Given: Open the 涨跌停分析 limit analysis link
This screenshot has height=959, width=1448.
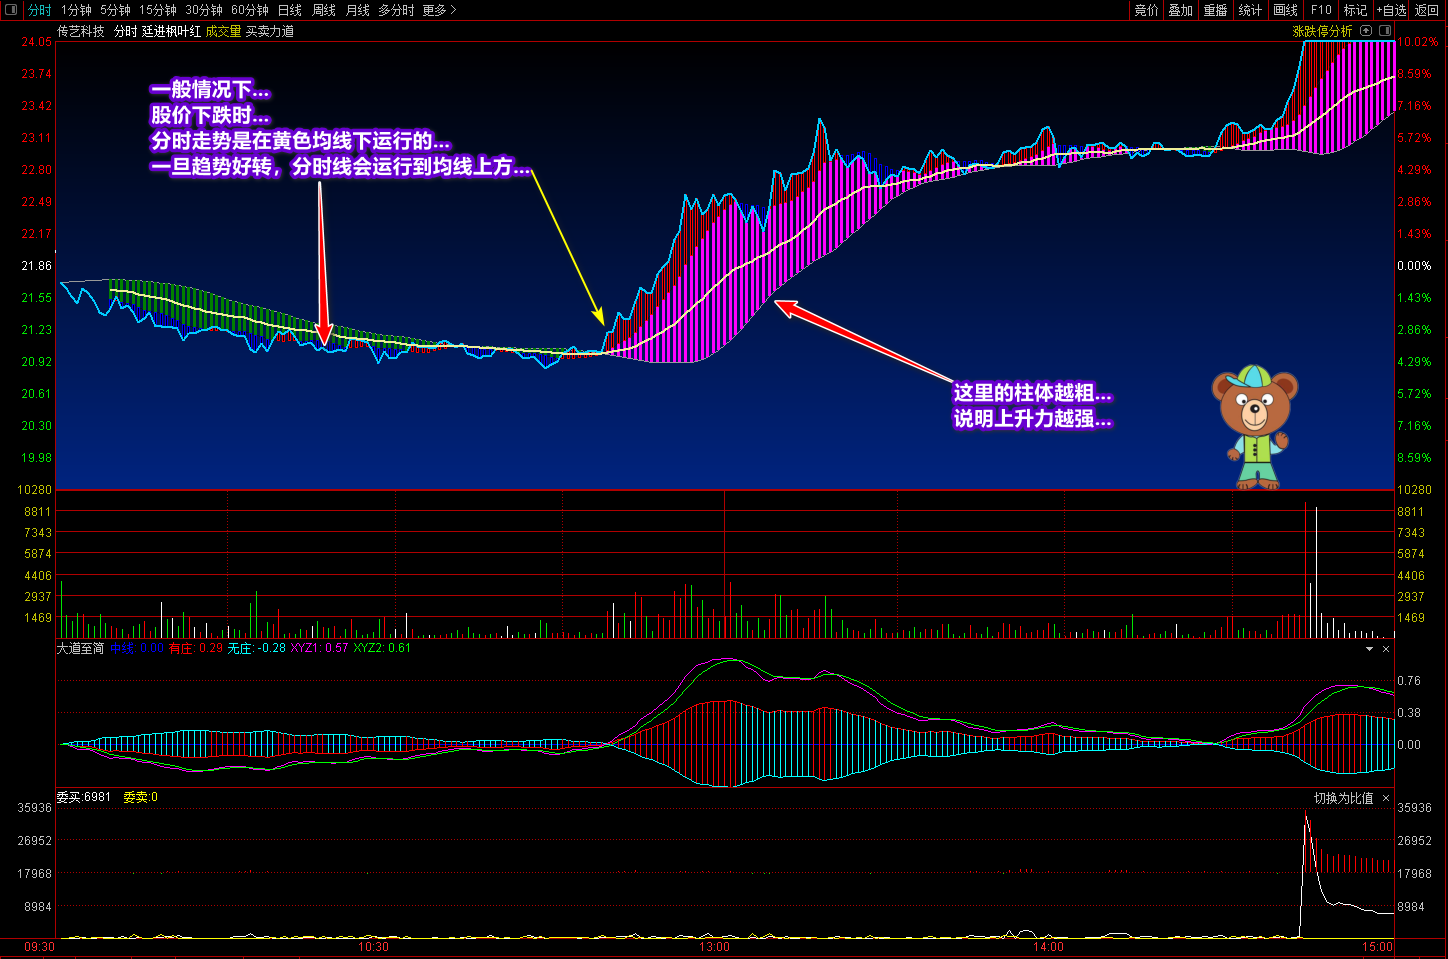Looking at the screenshot, I should (1322, 31).
